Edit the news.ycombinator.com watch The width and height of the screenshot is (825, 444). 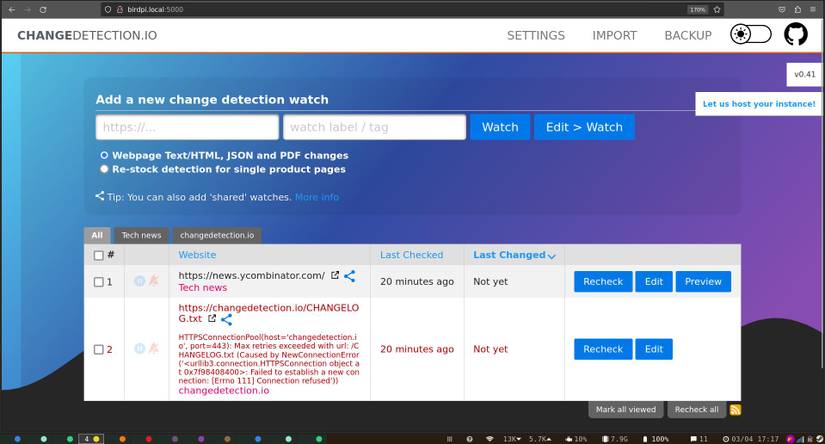pyautogui.click(x=653, y=281)
